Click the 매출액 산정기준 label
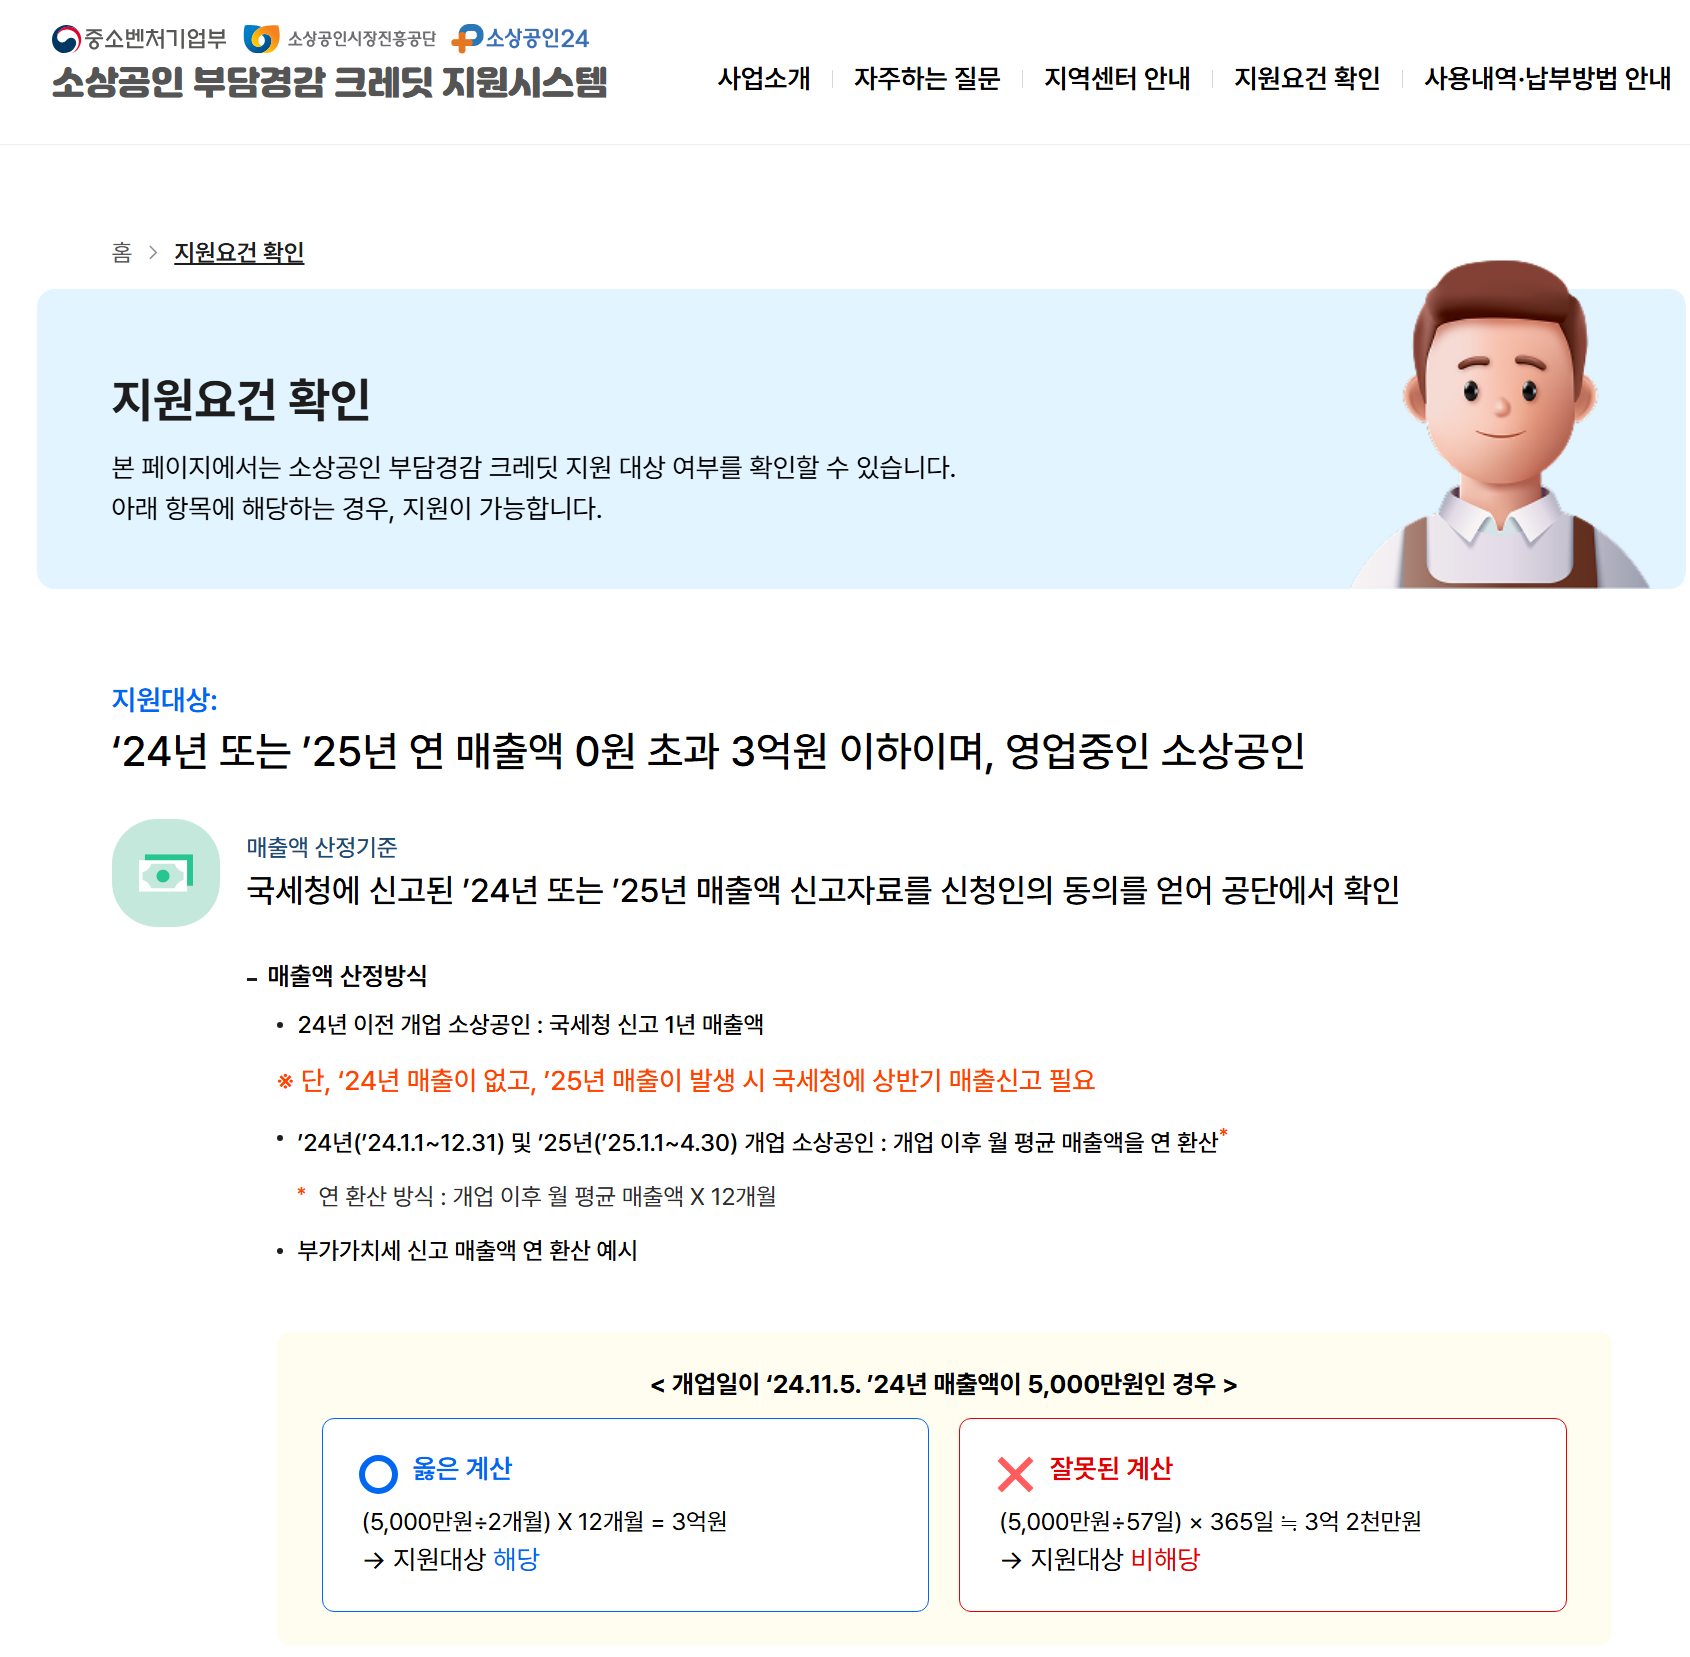1690x1657 pixels. [x=322, y=847]
